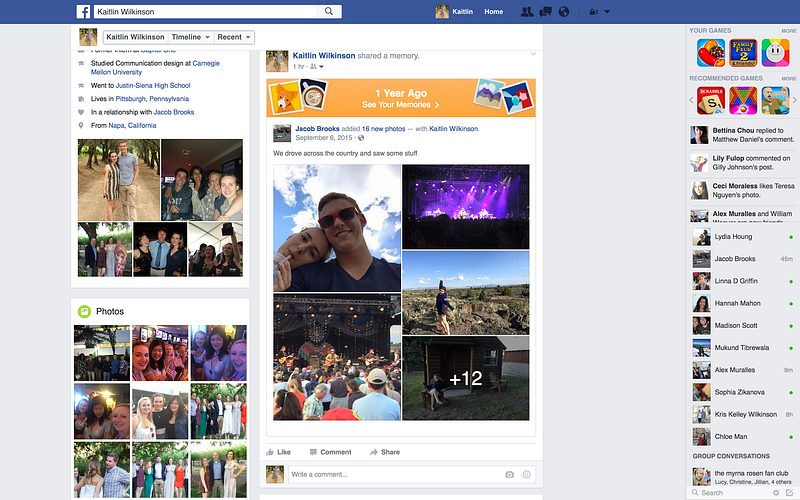
Task: Click the search magnifier button
Action: [329, 11]
